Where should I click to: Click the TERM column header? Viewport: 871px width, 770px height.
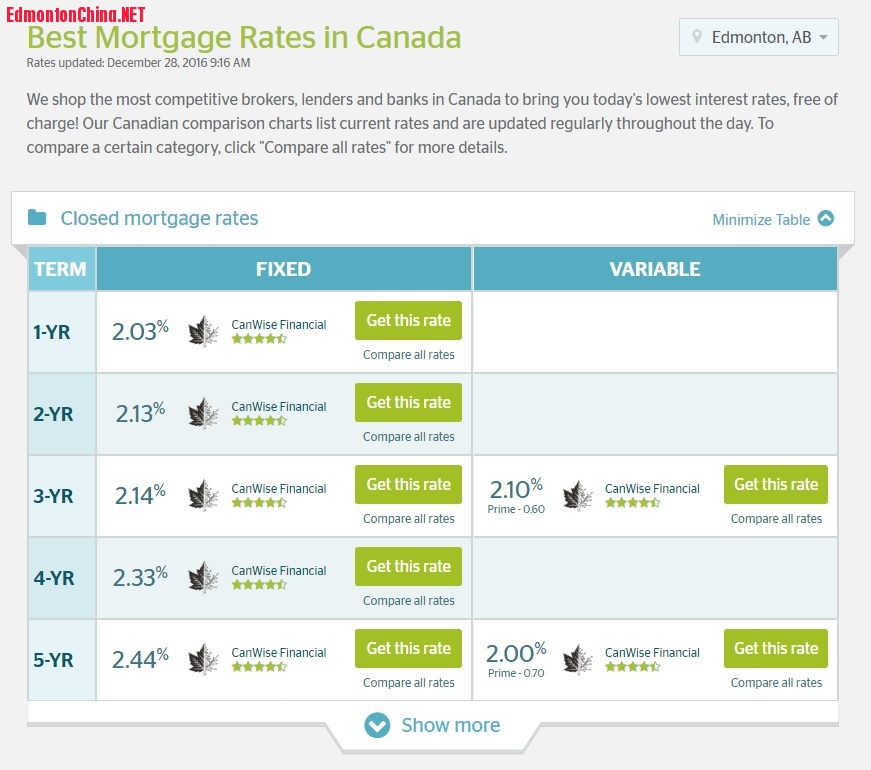point(60,269)
